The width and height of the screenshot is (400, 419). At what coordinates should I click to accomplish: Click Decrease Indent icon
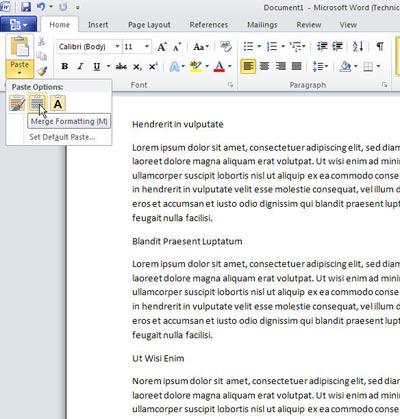(x=322, y=46)
